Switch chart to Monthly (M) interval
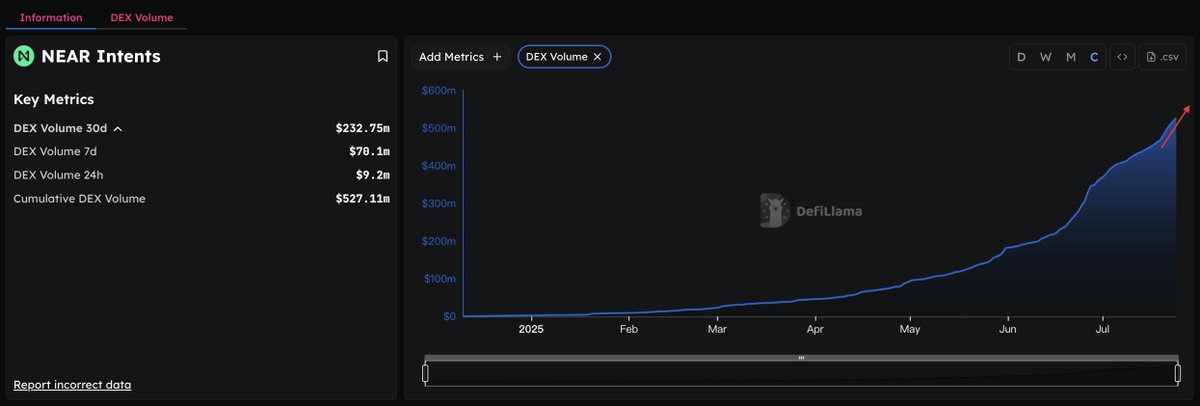The image size is (1200, 406). (1070, 57)
